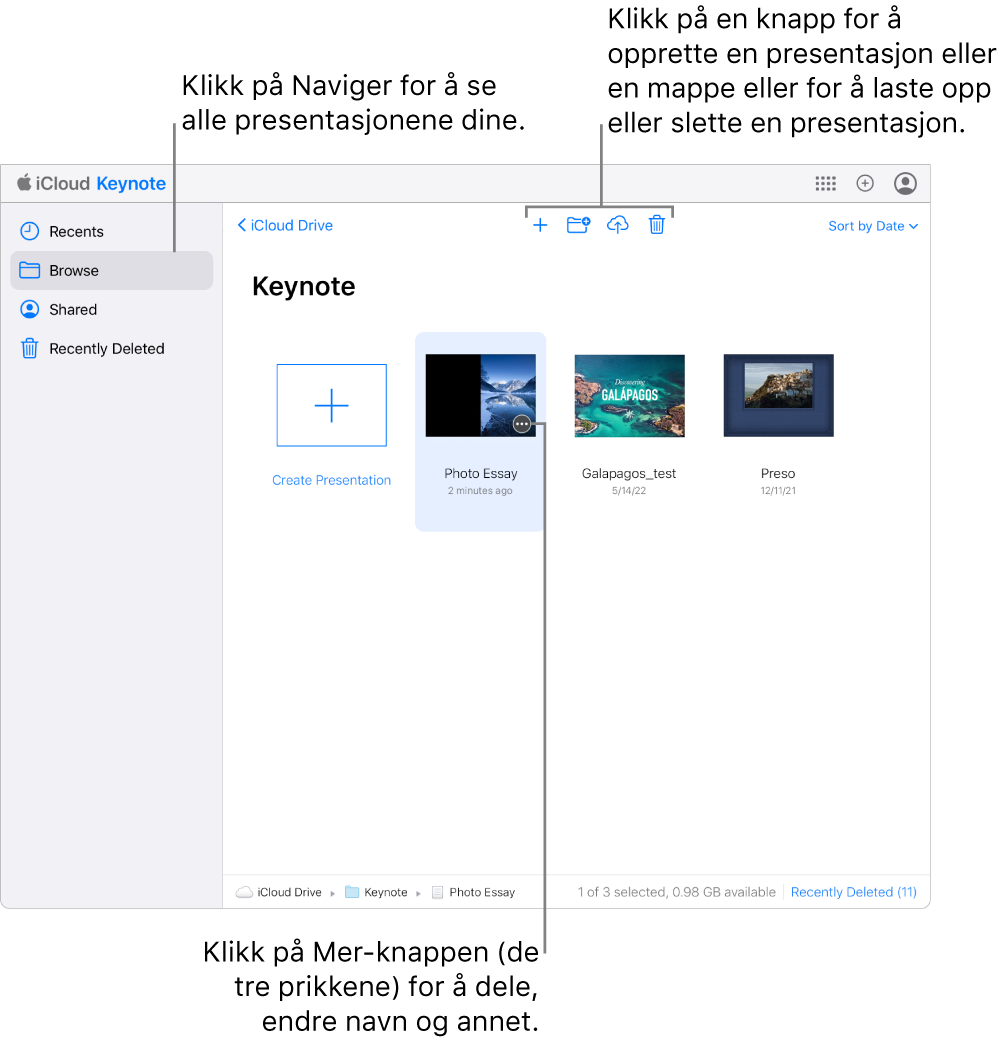Open the app launcher grid icon
The height and width of the screenshot is (1043, 1008).
825,184
